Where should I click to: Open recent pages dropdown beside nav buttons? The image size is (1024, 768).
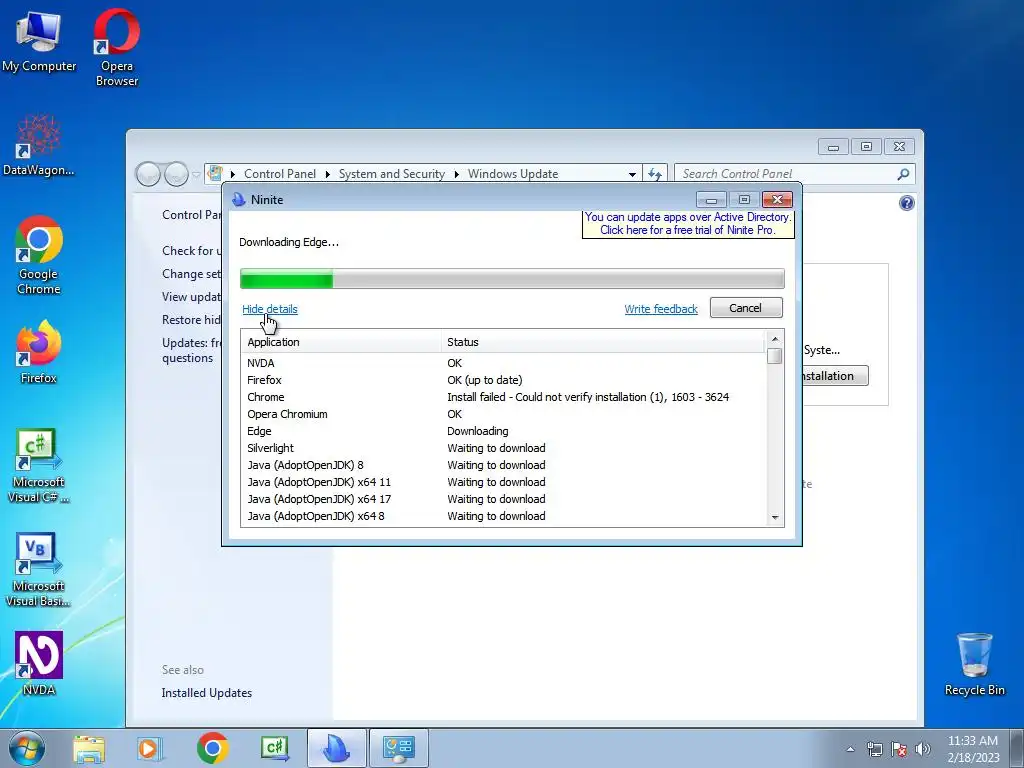(196, 175)
